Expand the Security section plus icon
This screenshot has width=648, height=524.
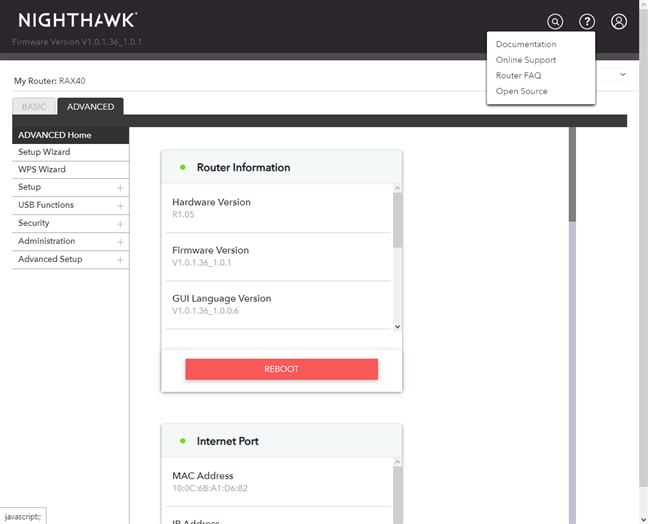[120, 224]
